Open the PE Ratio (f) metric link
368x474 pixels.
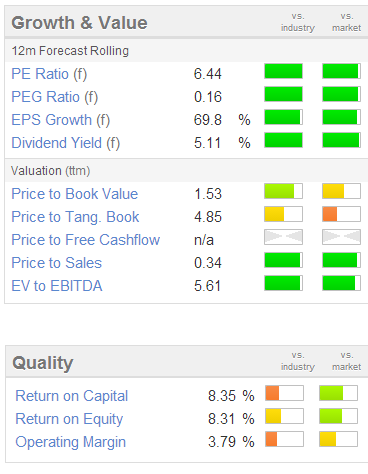point(49,74)
